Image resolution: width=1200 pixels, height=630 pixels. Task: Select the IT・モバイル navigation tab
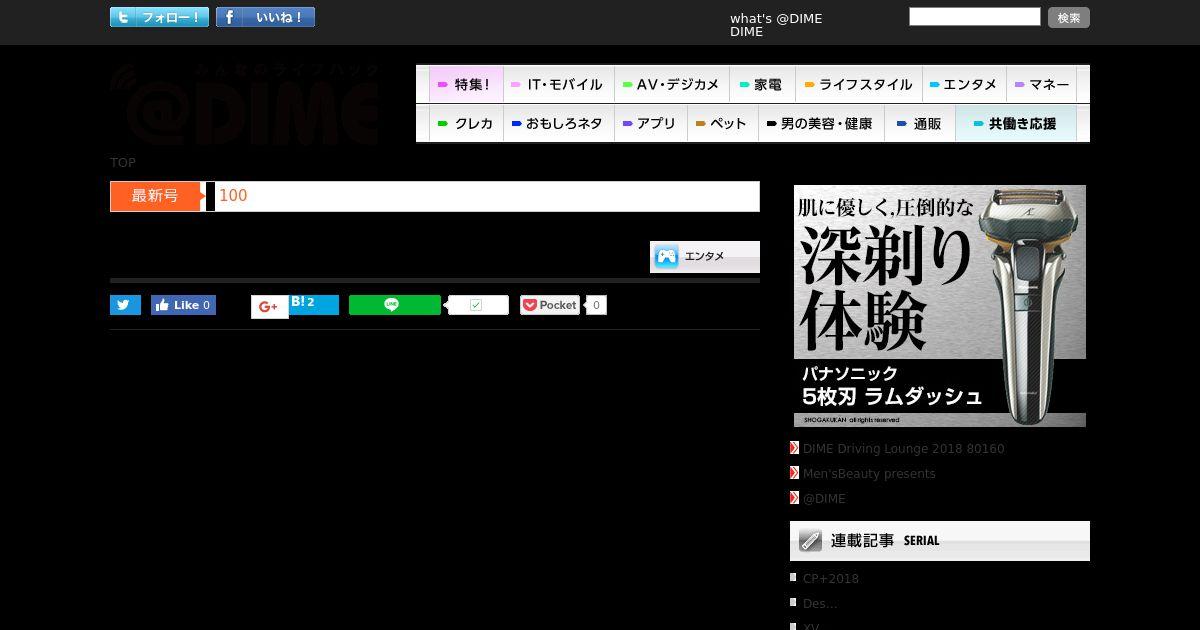pyautogui.click(x=558, y=84)
